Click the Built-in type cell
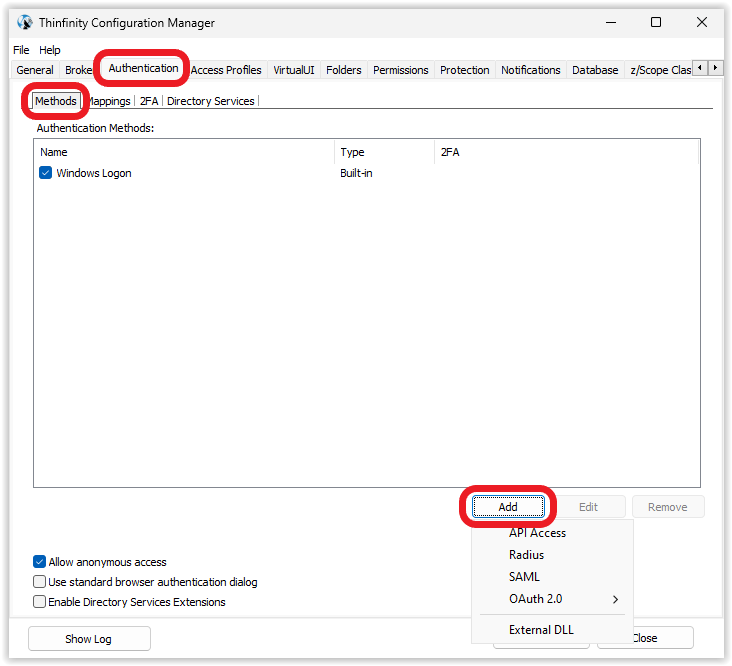The height and width of the screenshot is (666, 732). [356, 173]
